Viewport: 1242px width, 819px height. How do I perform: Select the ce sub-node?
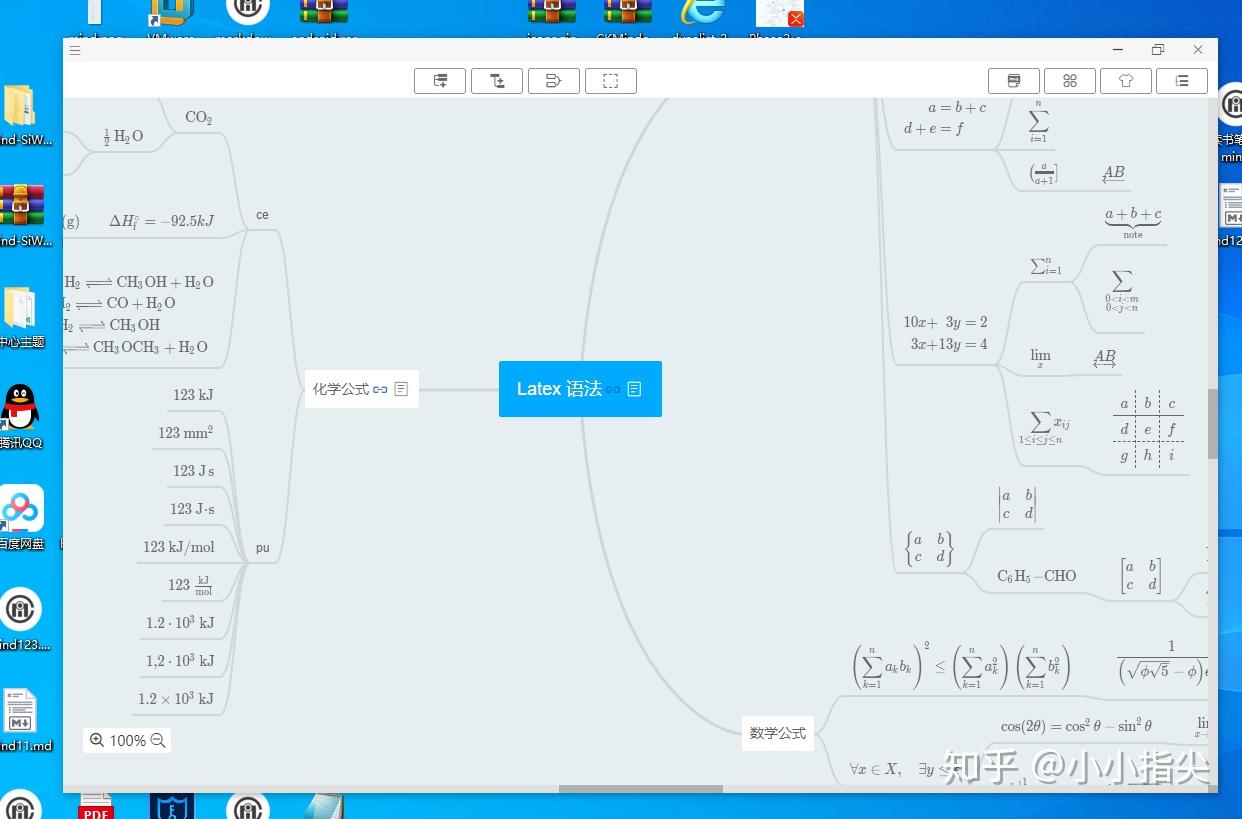point(262,215)
